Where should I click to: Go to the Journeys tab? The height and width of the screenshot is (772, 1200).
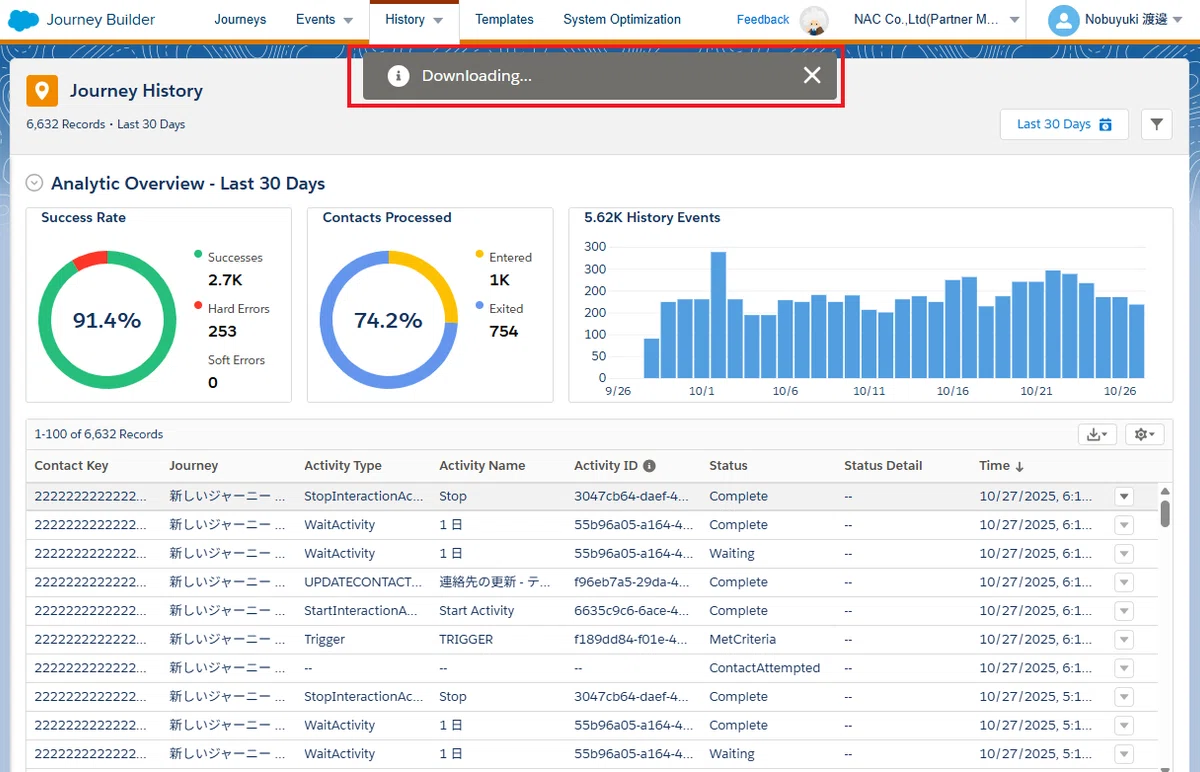pyautogui.click(x=240, y=20)
